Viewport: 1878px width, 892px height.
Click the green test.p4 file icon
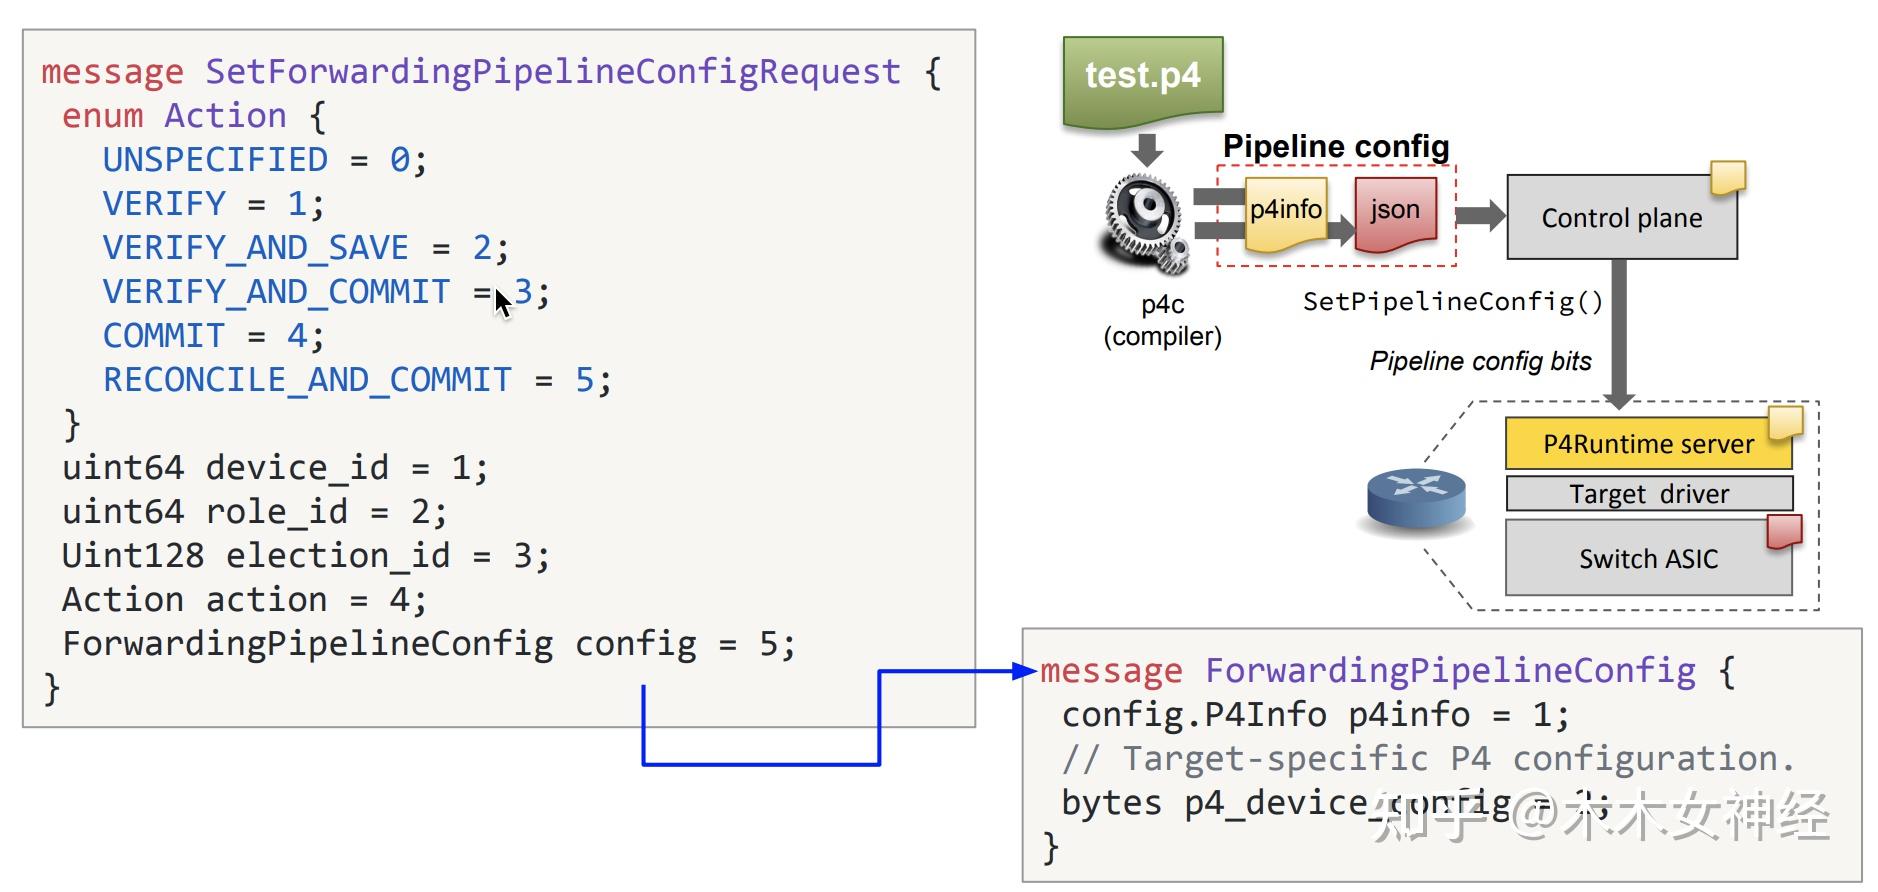[x=1143, y=80]
